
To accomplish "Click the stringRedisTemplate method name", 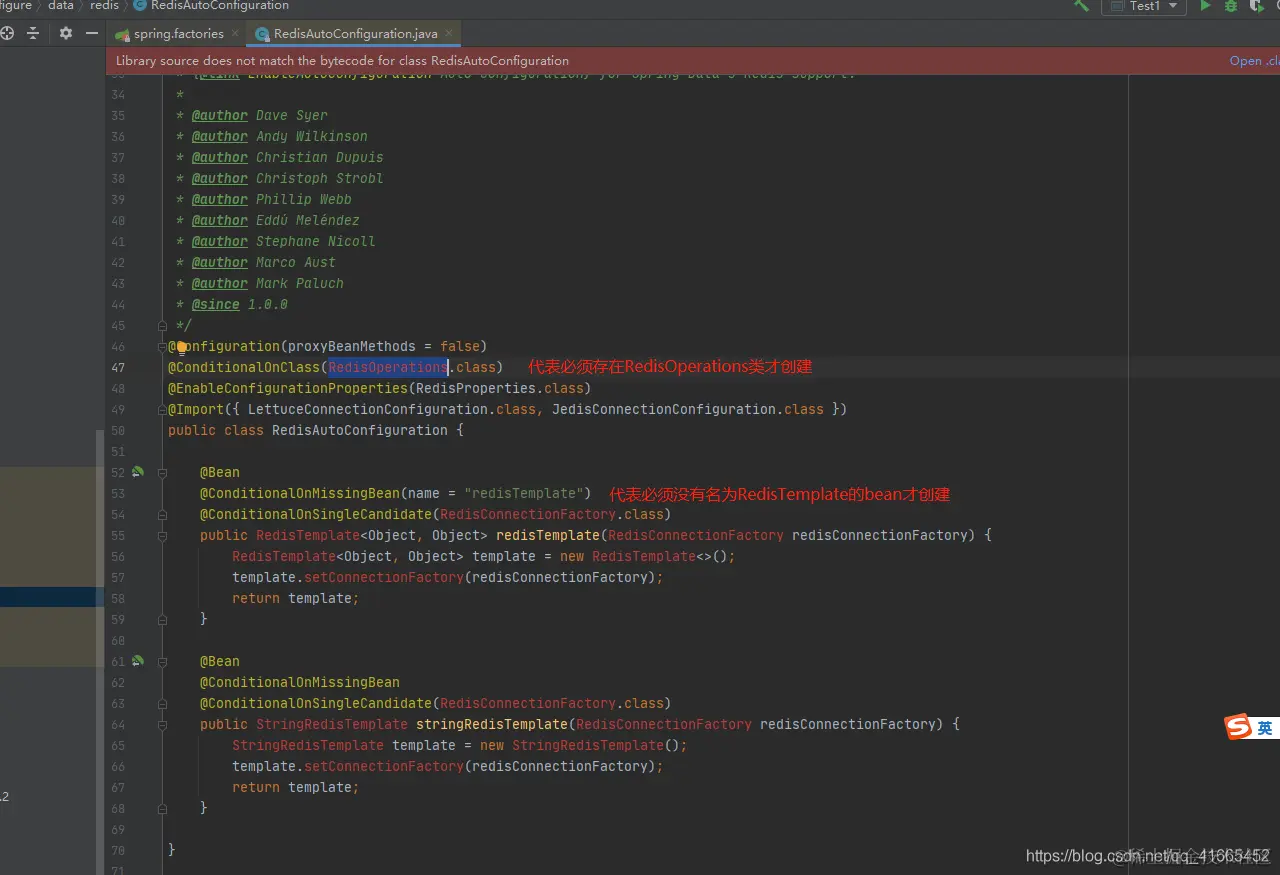I will 492,724.
